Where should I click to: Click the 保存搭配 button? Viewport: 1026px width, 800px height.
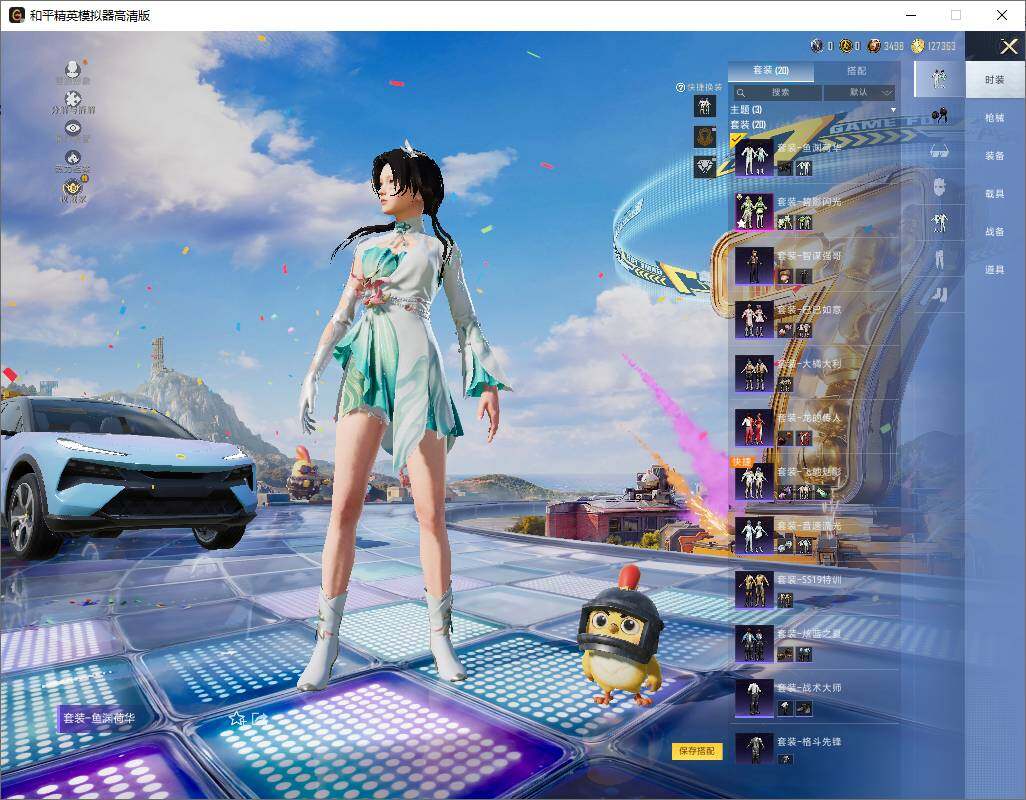(x=696, y=751)
